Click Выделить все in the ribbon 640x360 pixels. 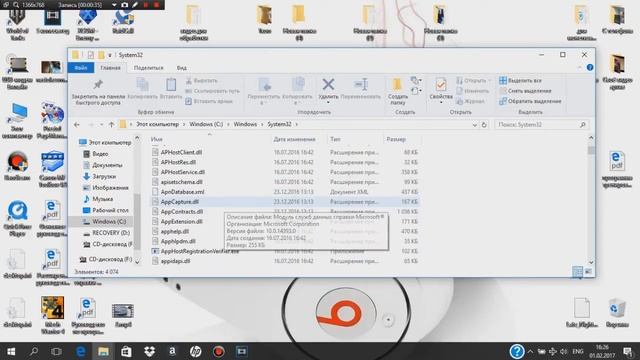[520, 81]
